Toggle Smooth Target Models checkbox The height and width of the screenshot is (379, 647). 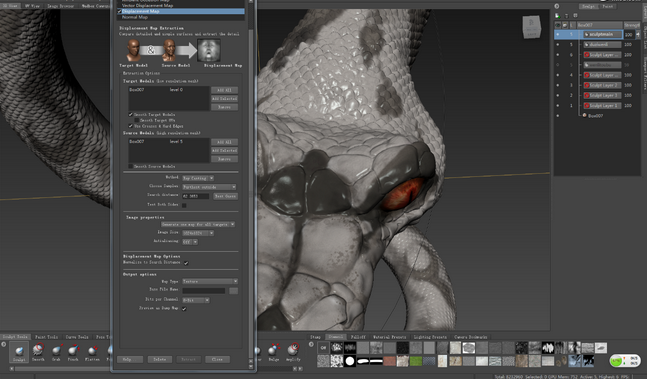pos(130,114)
